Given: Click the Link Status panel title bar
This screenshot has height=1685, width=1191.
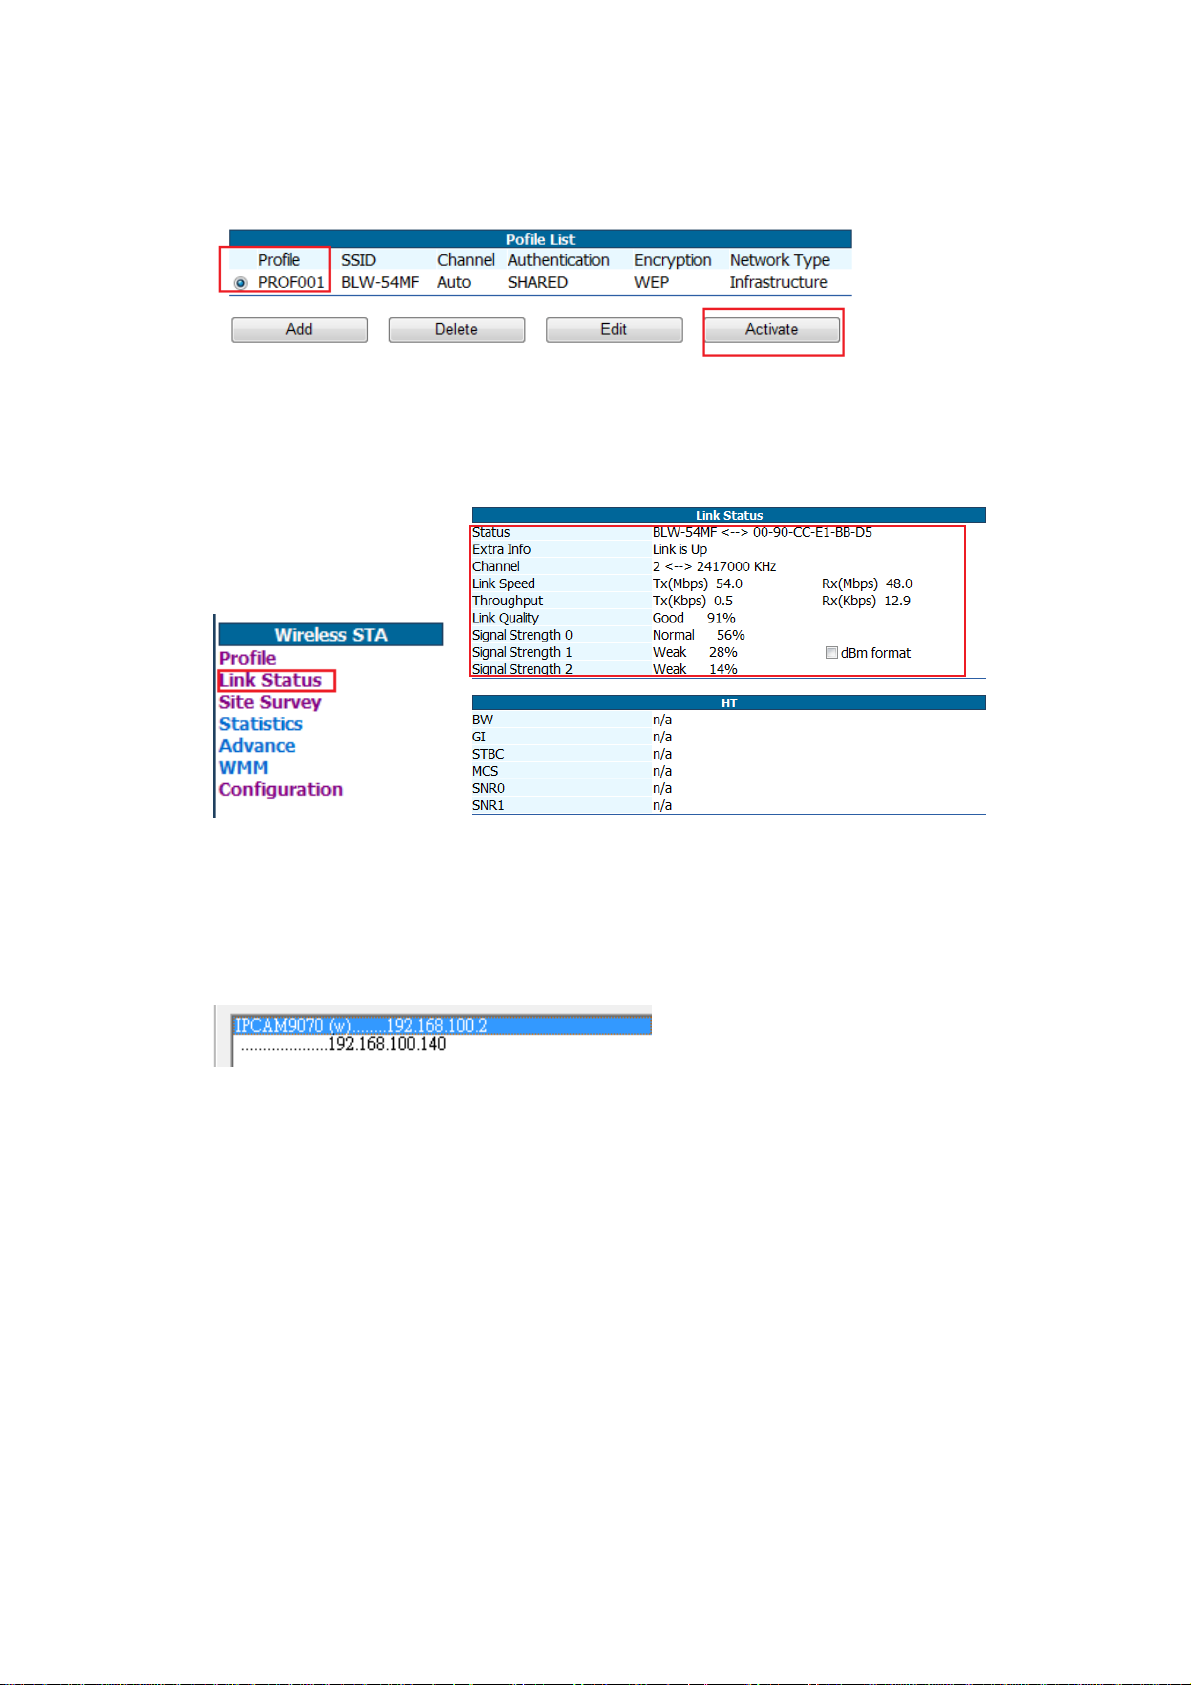Looking at the screenshot, I should click(x=728, y=515).
